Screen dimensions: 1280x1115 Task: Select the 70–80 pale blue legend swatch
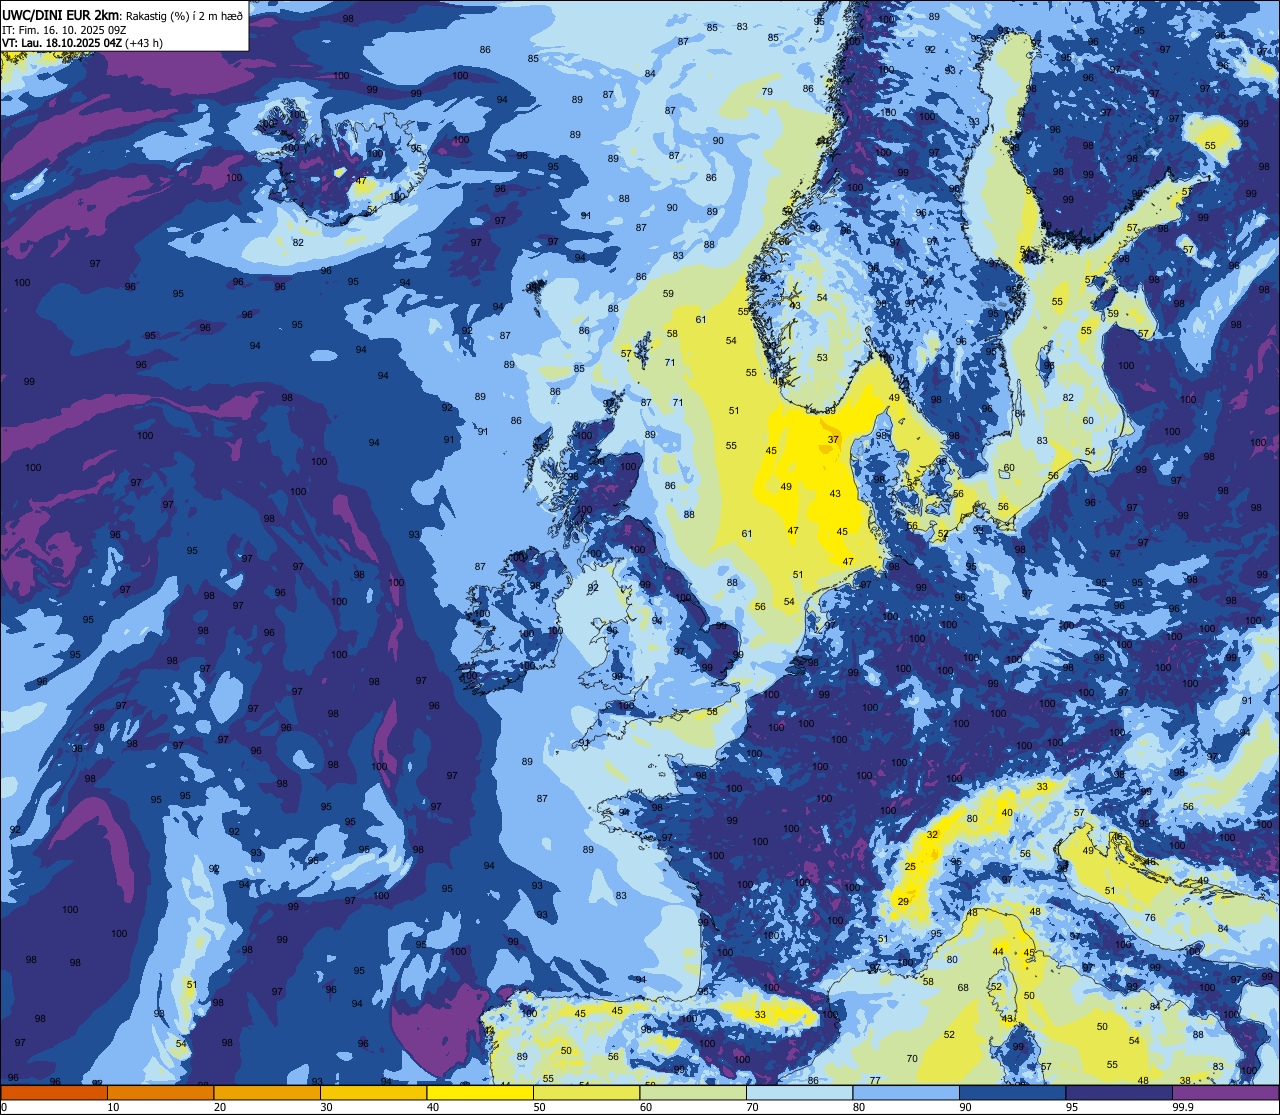pos(799,1093)
